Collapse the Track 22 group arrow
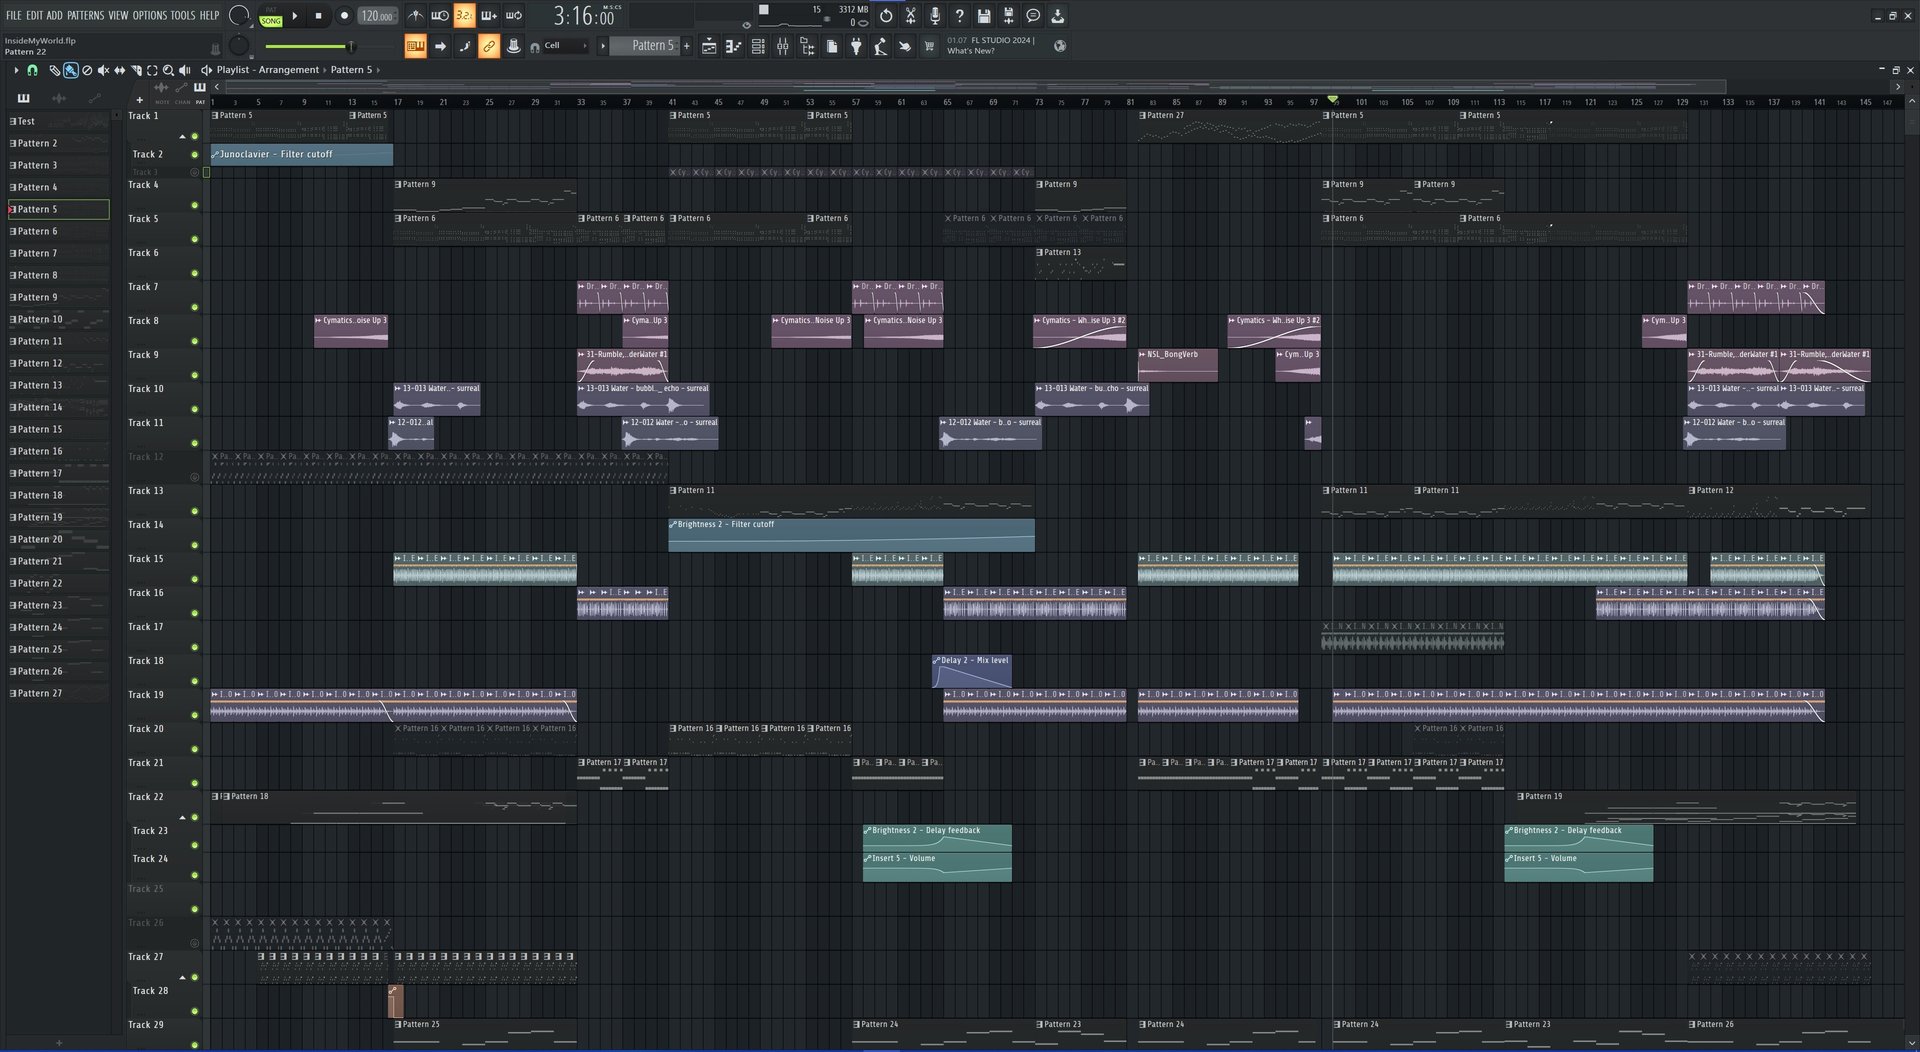Image resolution: width=1920 pixels, height=1052 pixels. (182, 818)
